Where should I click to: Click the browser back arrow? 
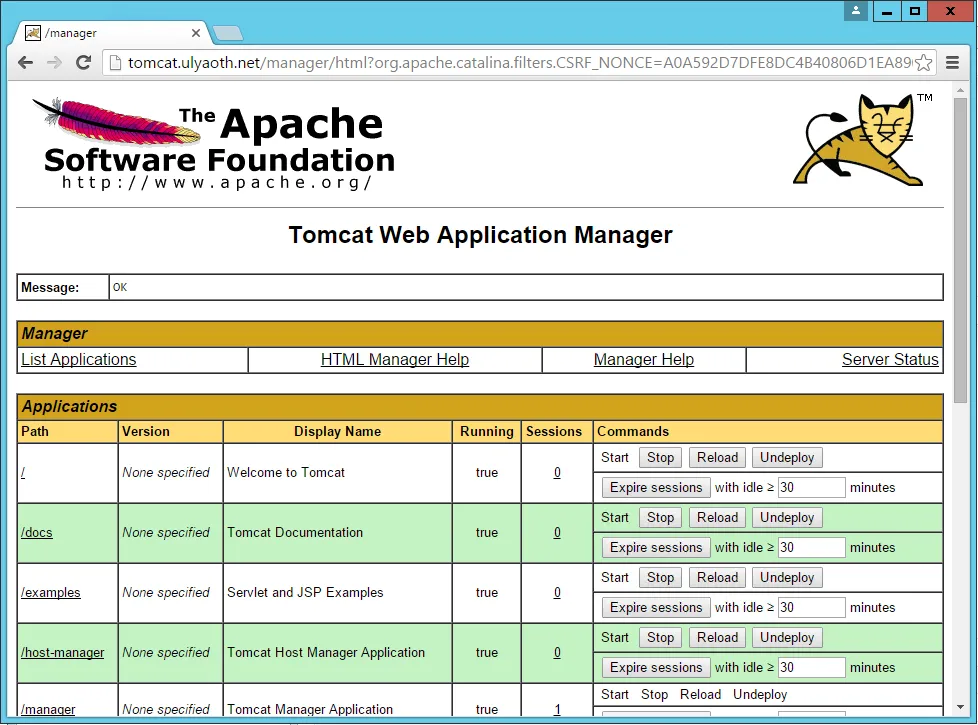click(26, 62)
